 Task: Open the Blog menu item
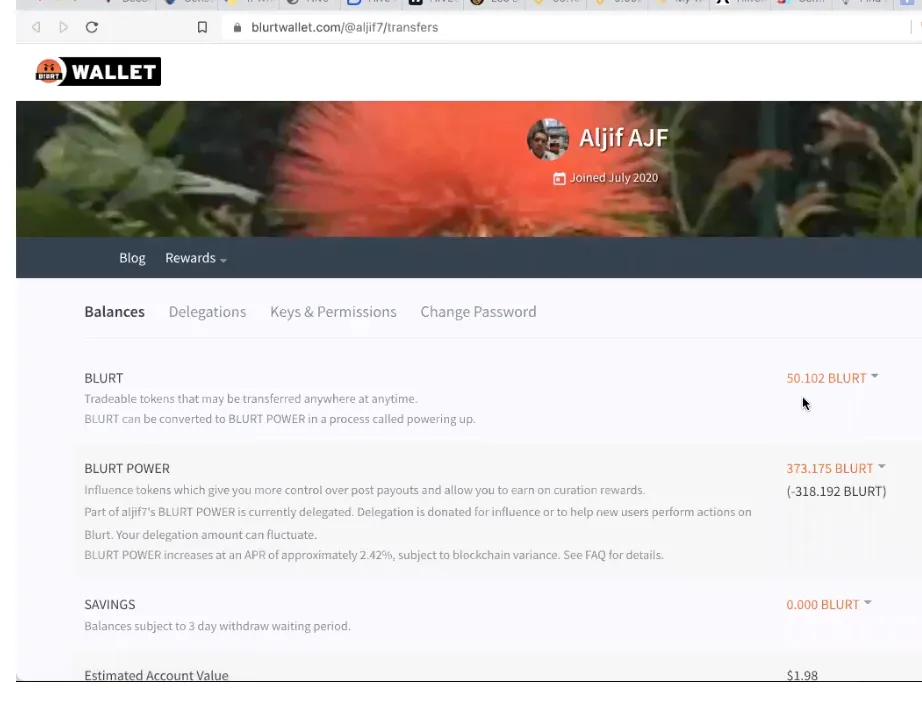[132, 258]
